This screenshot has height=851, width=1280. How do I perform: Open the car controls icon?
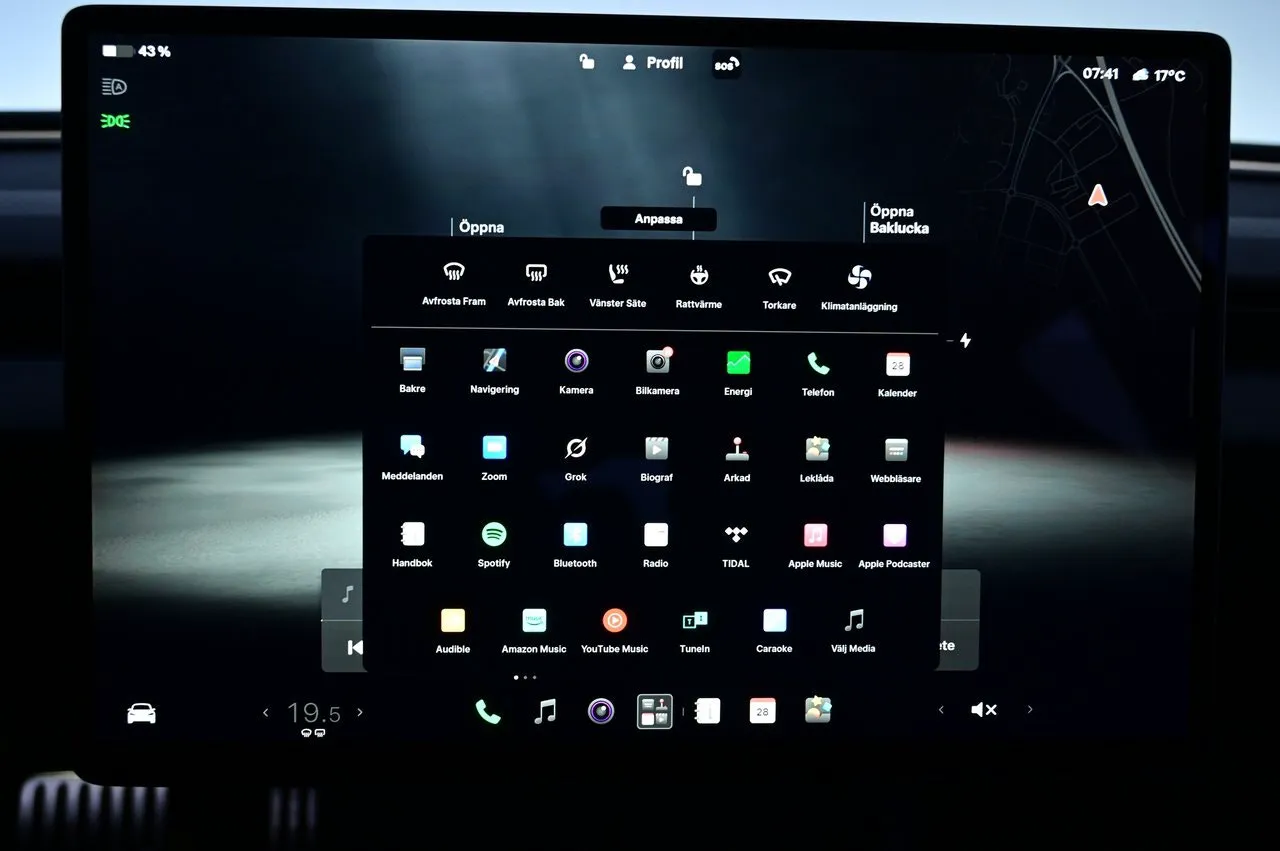pyautogui.click(x=141, y=713)
